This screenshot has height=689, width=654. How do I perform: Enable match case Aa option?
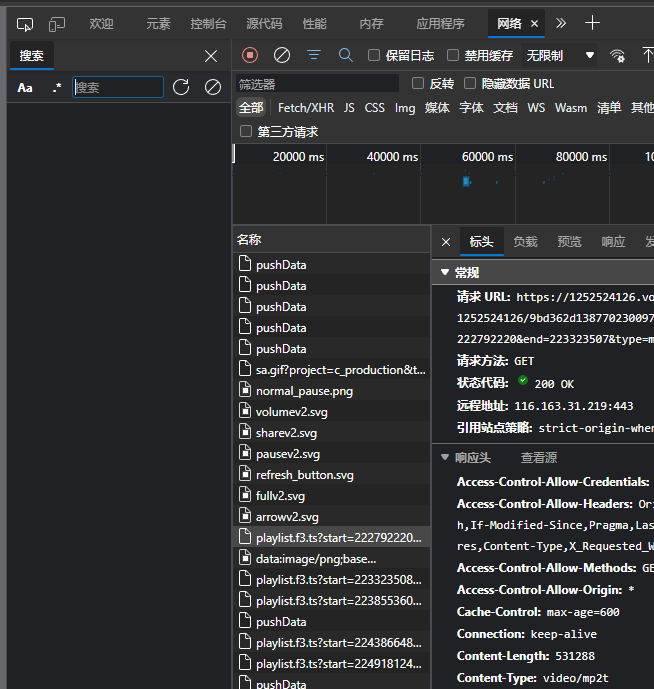[25, 87]
